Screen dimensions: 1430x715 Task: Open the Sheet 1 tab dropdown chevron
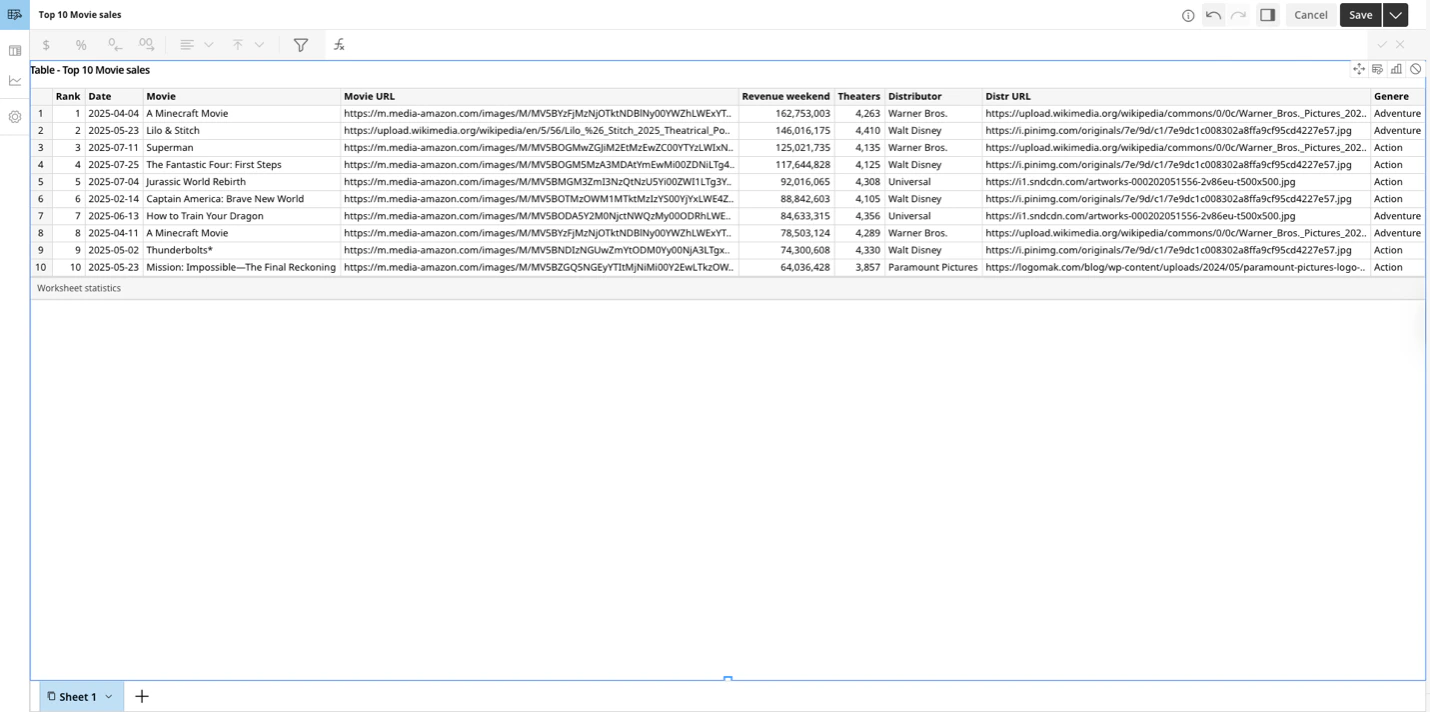pyautogui.click(x=109, y=697)
